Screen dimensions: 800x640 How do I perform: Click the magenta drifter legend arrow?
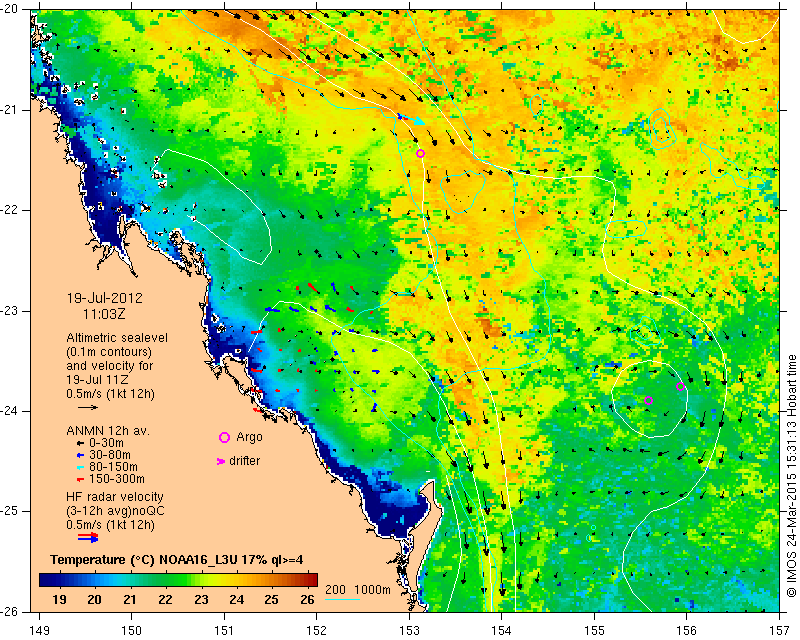pos(221,461)
